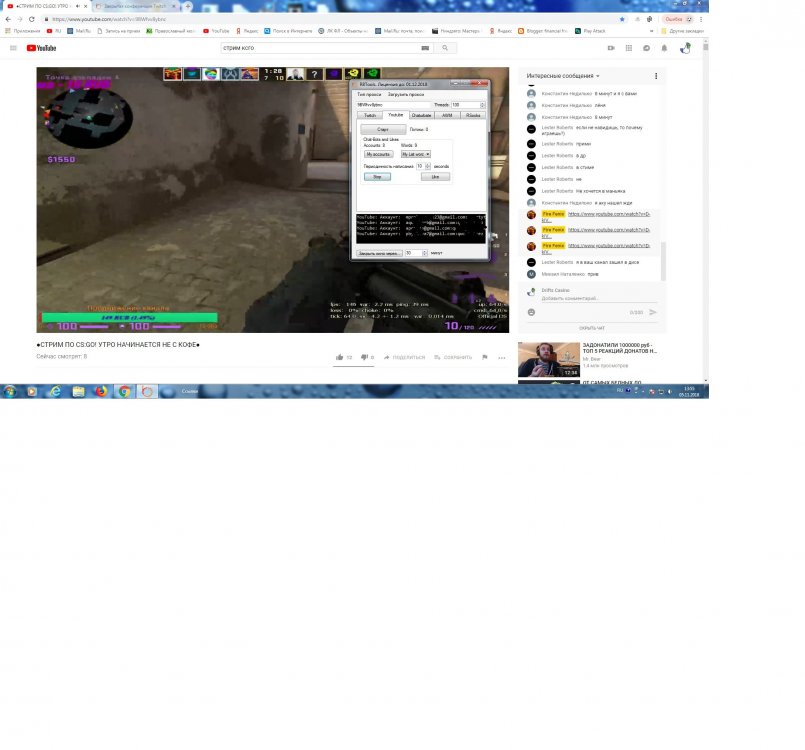Click 'СКРЫТЬ ЧАТ' to hide the chat
Viewport: 805px width, 750px height.
click(x=592, y=328)
